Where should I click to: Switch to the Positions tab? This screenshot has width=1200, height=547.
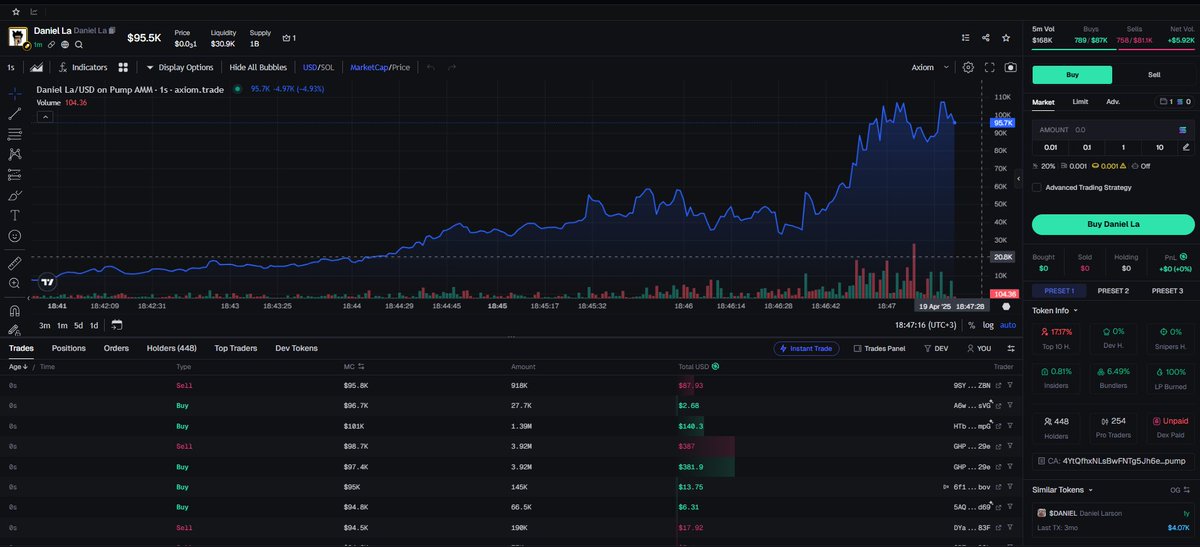click(68, 348)
